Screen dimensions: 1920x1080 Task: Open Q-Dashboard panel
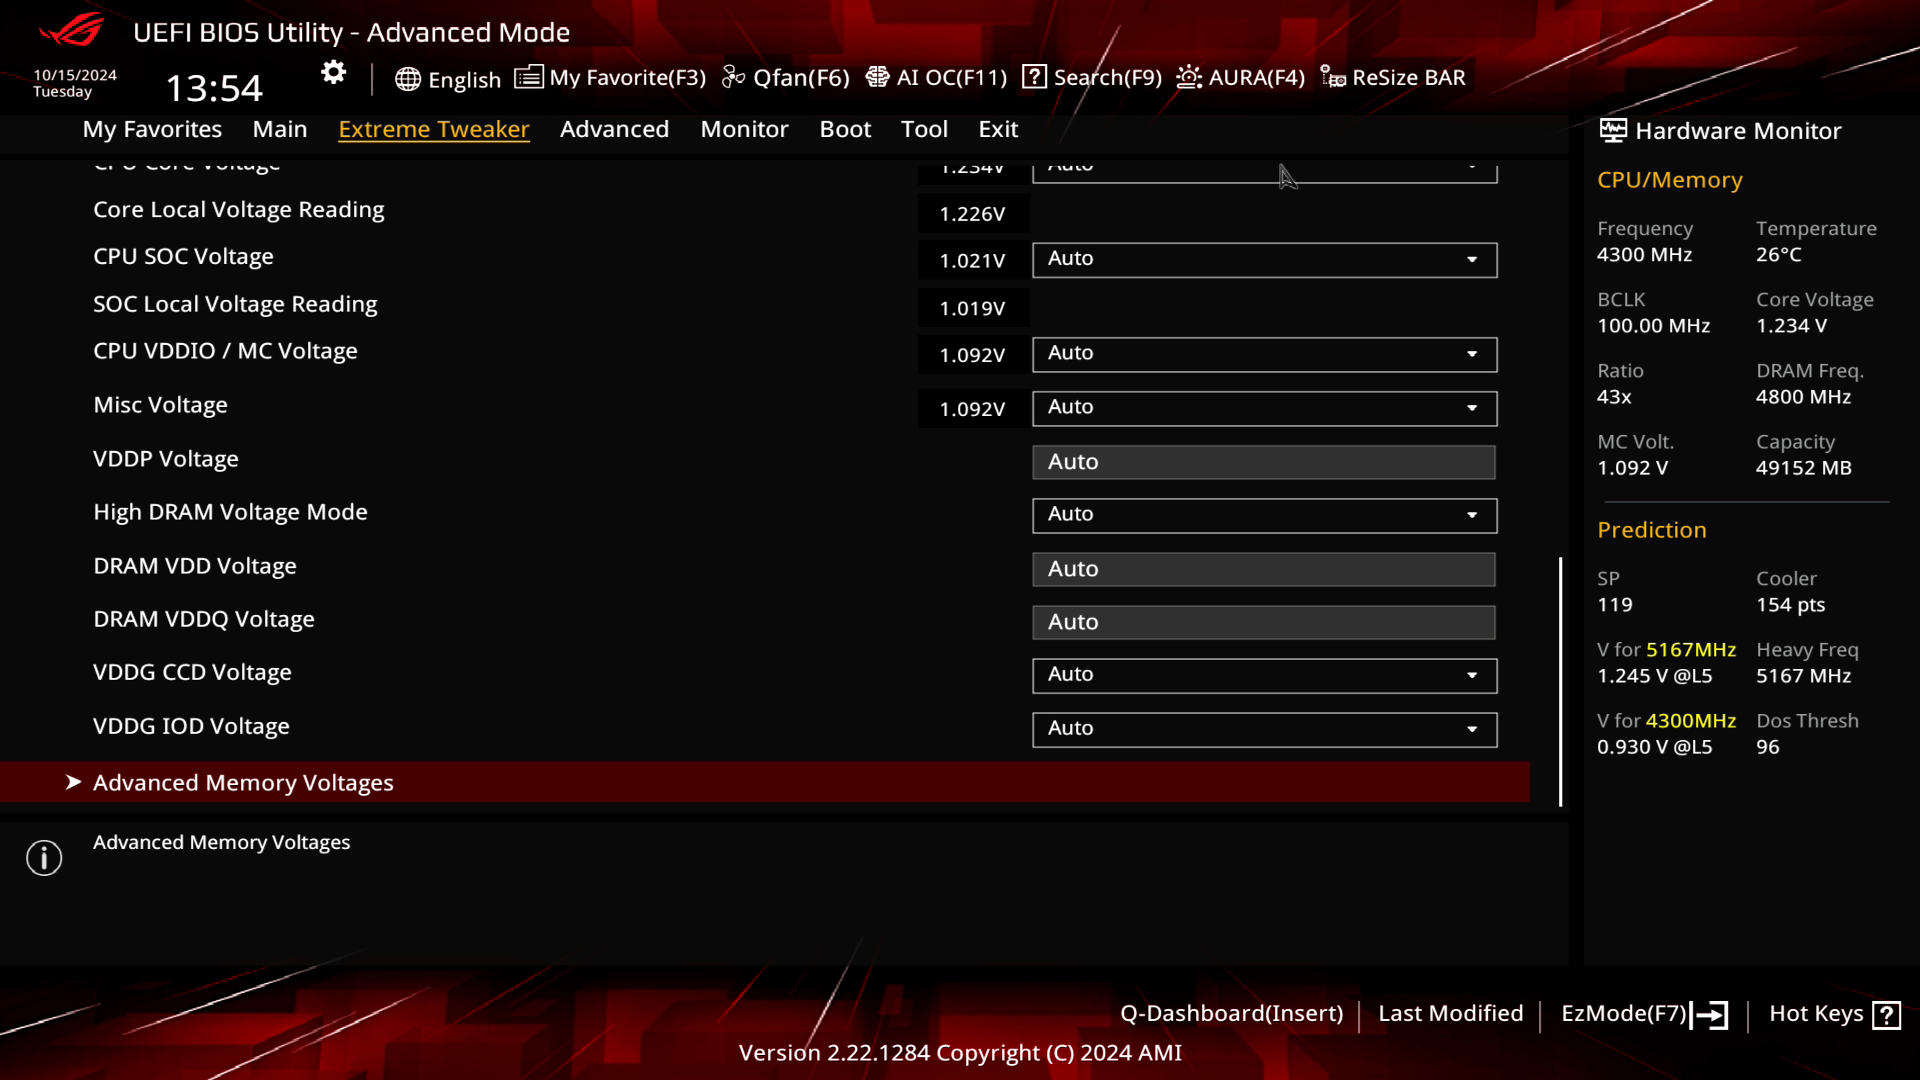pos(1232,1013)
